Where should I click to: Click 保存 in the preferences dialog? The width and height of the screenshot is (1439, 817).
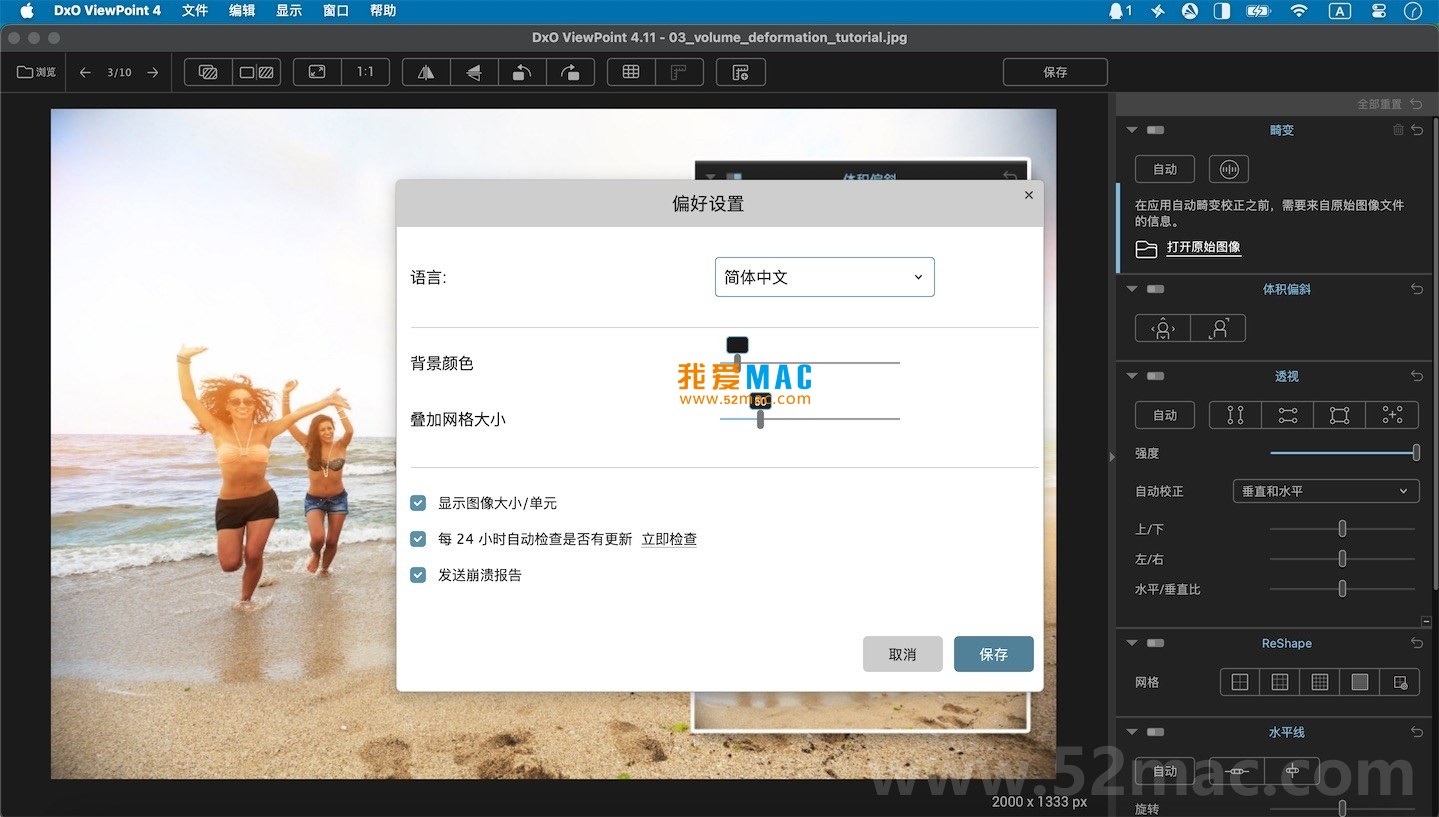point(994,654)
